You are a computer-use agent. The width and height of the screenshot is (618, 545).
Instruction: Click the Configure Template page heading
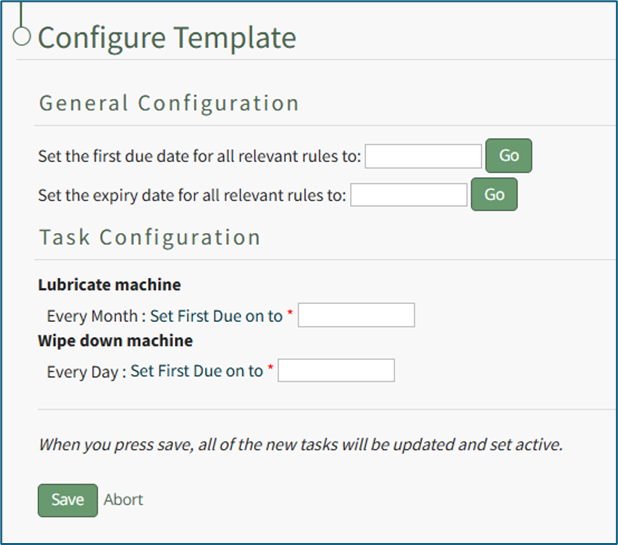tap(167, 38)
